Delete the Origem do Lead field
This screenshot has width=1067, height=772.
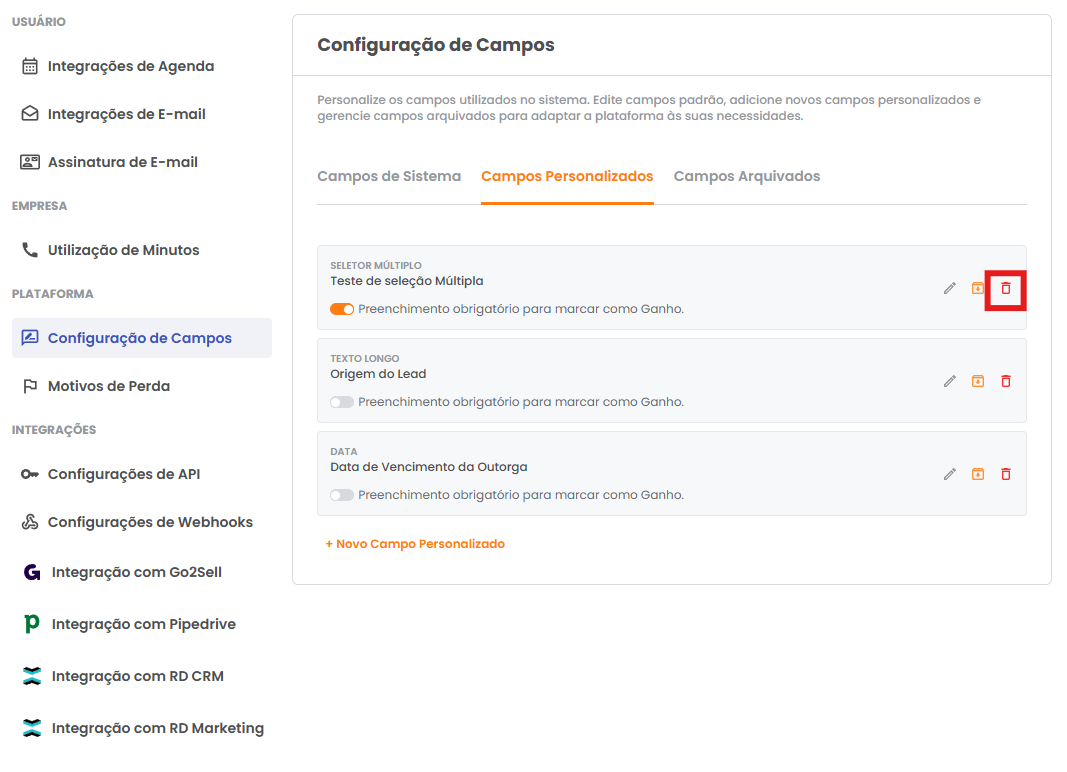tap(1006, 381)
